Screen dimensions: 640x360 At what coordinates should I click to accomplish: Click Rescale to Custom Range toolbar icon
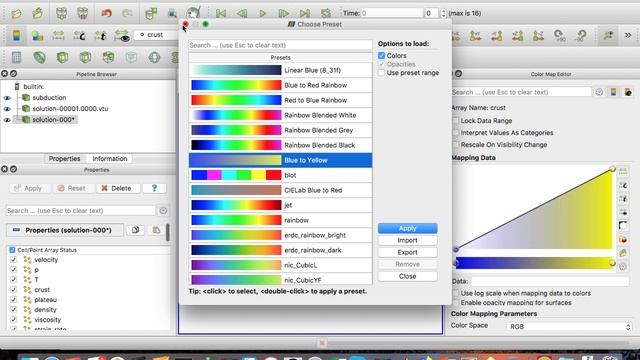[x=80, y=36]
